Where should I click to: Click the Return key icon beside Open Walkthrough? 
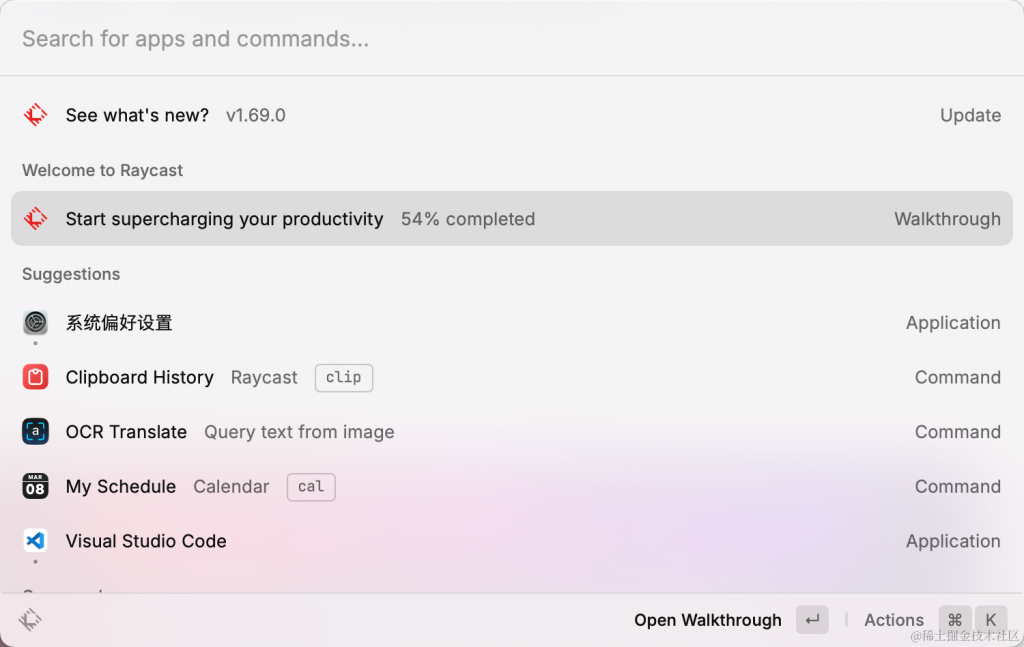(812, 620)
